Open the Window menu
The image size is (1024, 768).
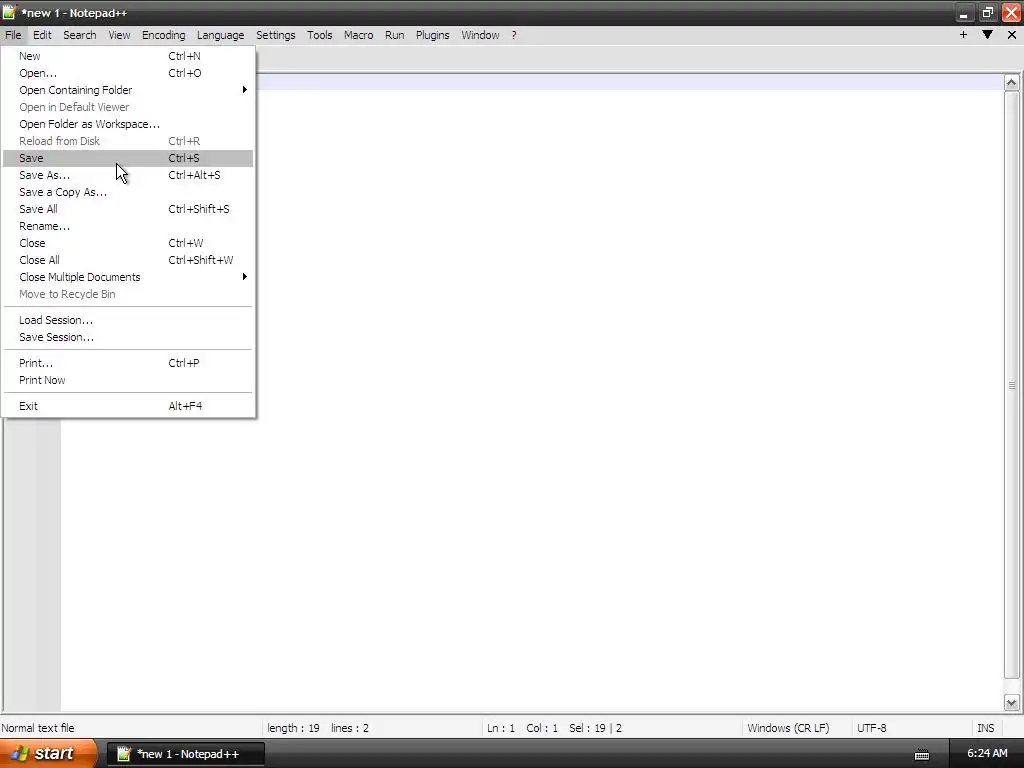(480, 35)
